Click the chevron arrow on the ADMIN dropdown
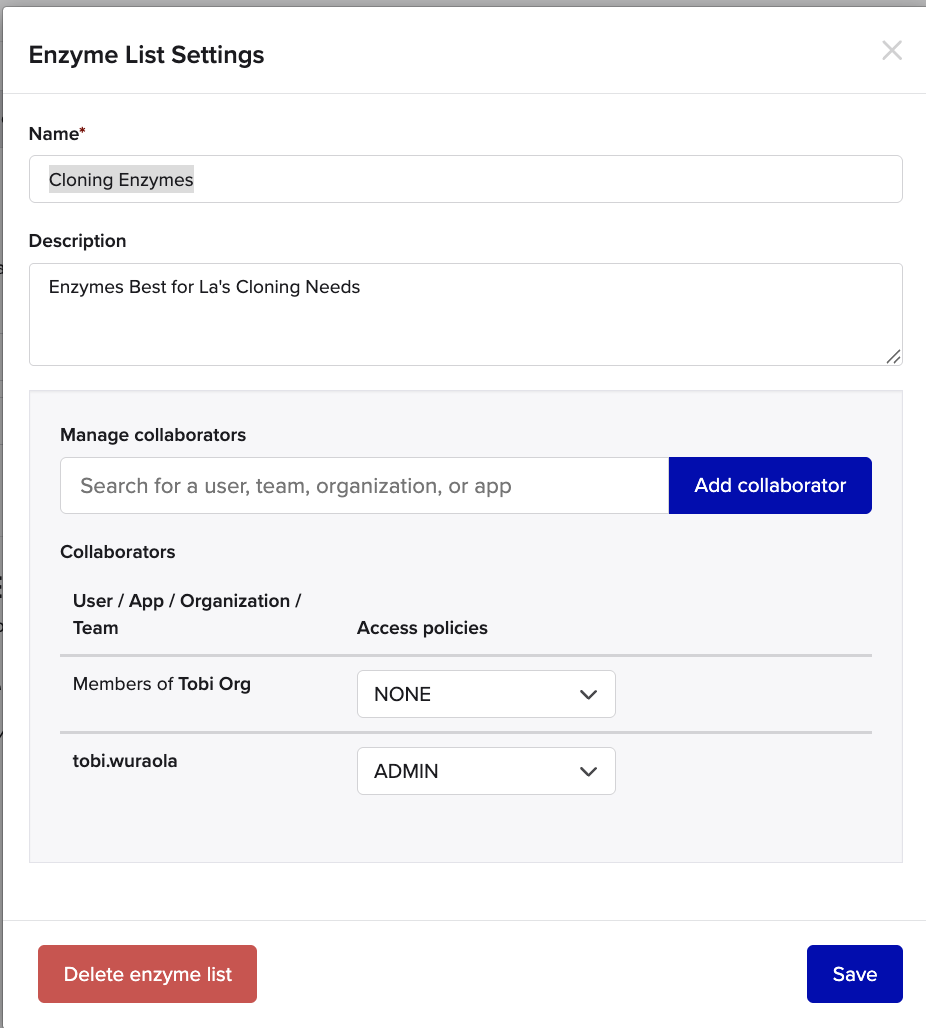The height and width of the screenshot is (1028, 926). point(588,772)
